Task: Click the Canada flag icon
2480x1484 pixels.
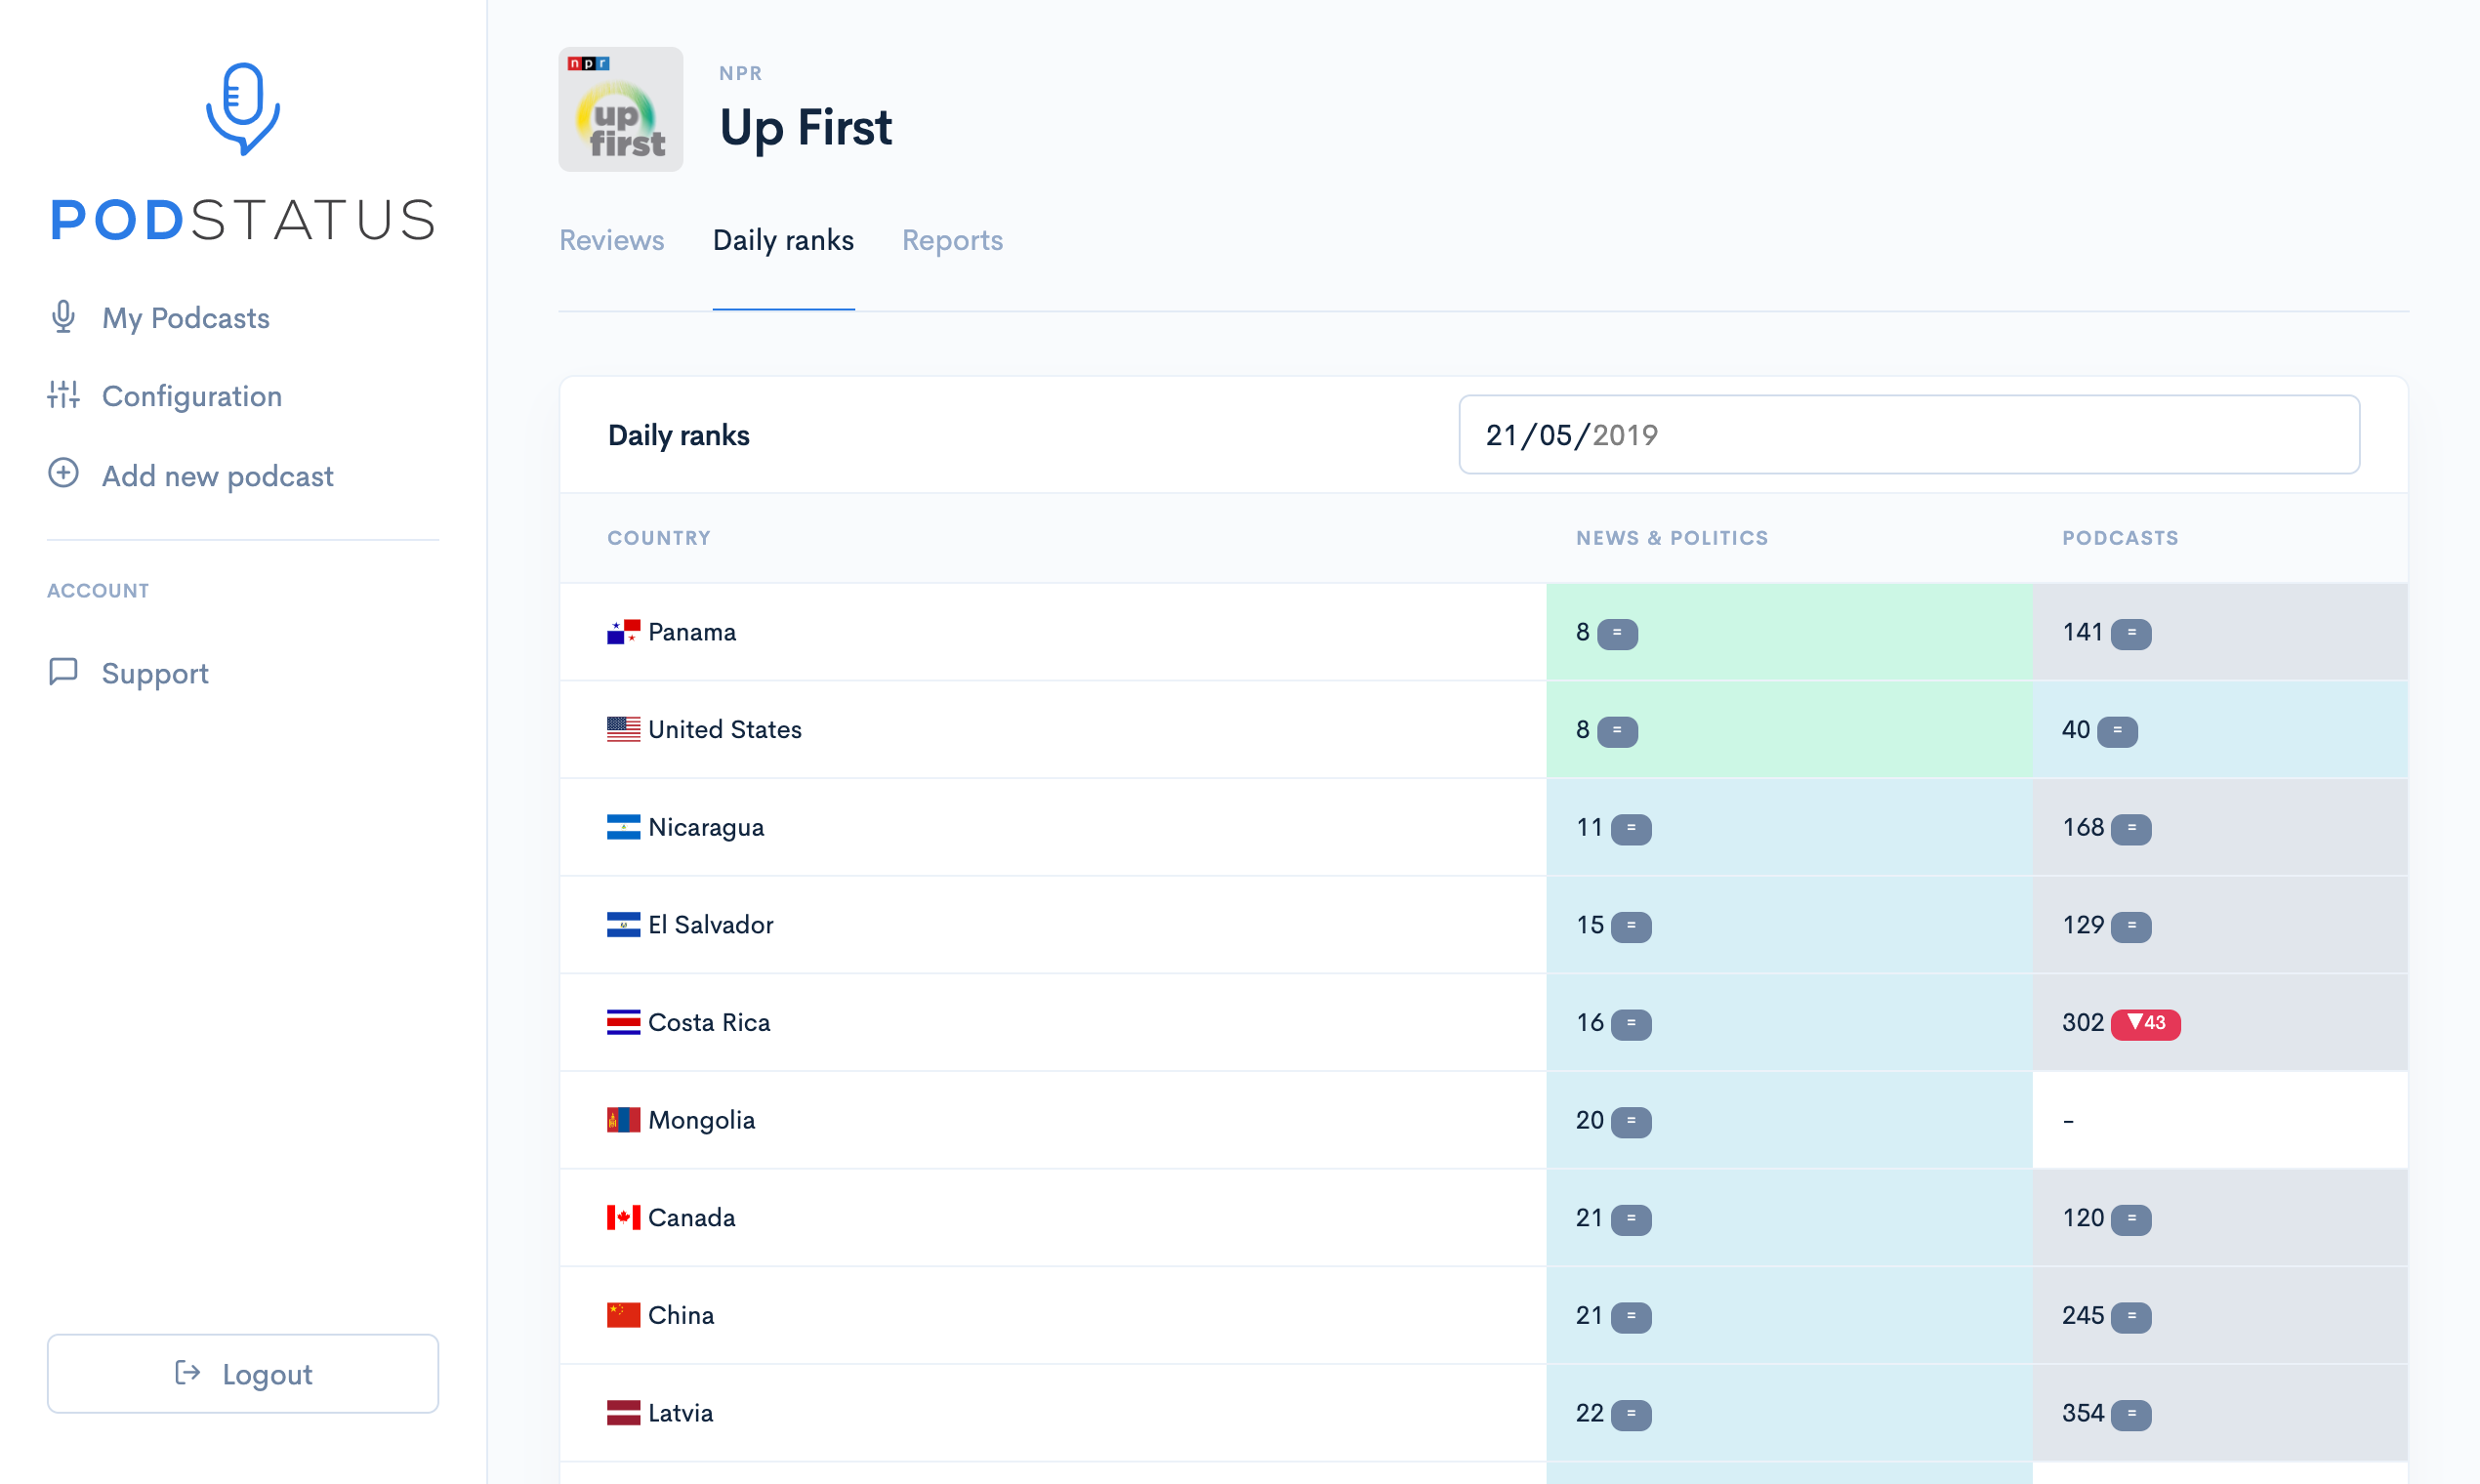Action: 624,1217
